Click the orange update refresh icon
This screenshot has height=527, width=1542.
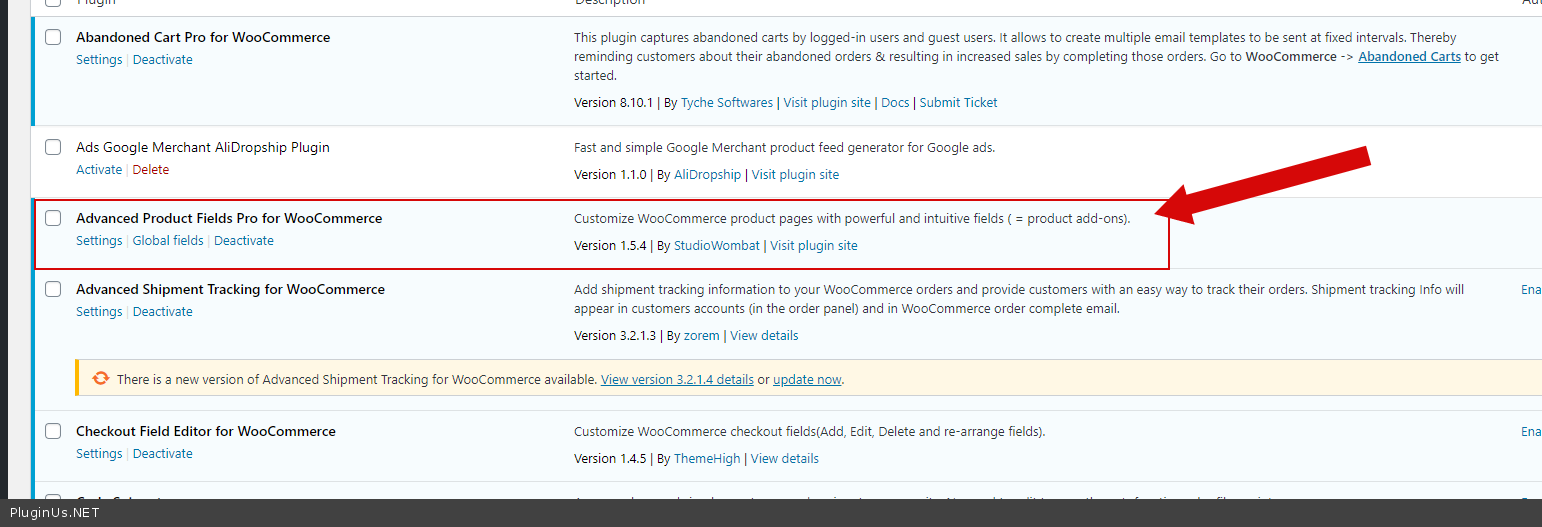[101, 378]
